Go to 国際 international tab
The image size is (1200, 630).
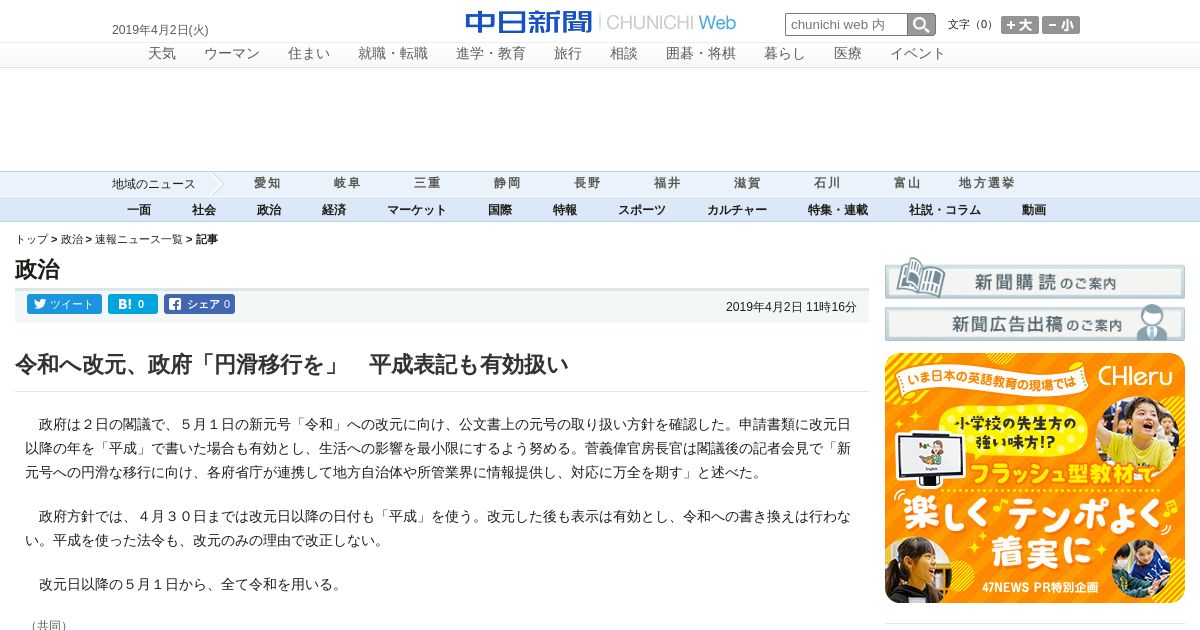(x=500, y=210)
